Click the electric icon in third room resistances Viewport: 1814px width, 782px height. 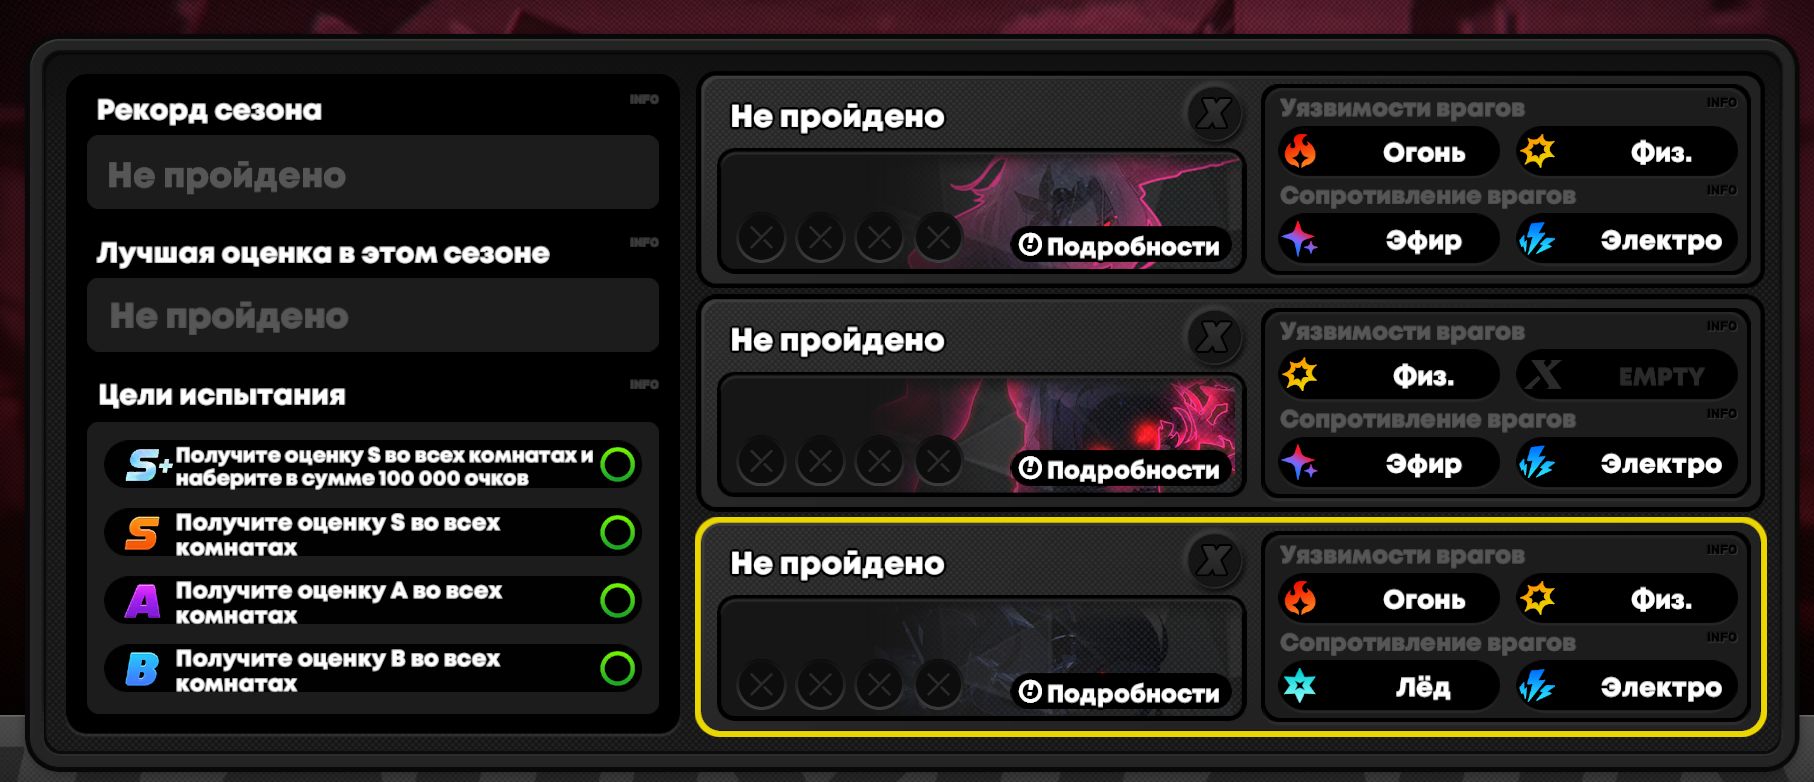[x=1537, y=687]
